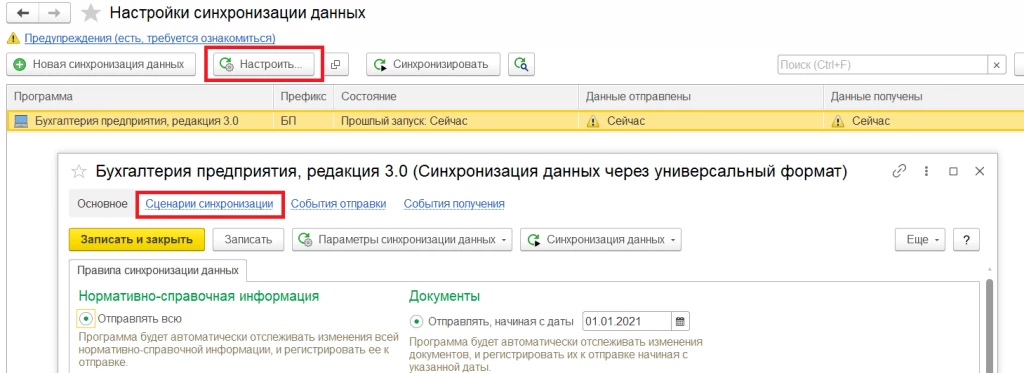The height and width of the screenshot is (373, 1024).
Task: Select the Бухгалтерия предприятия, редакция 3.0 row
Action: (x=515, y=120)
